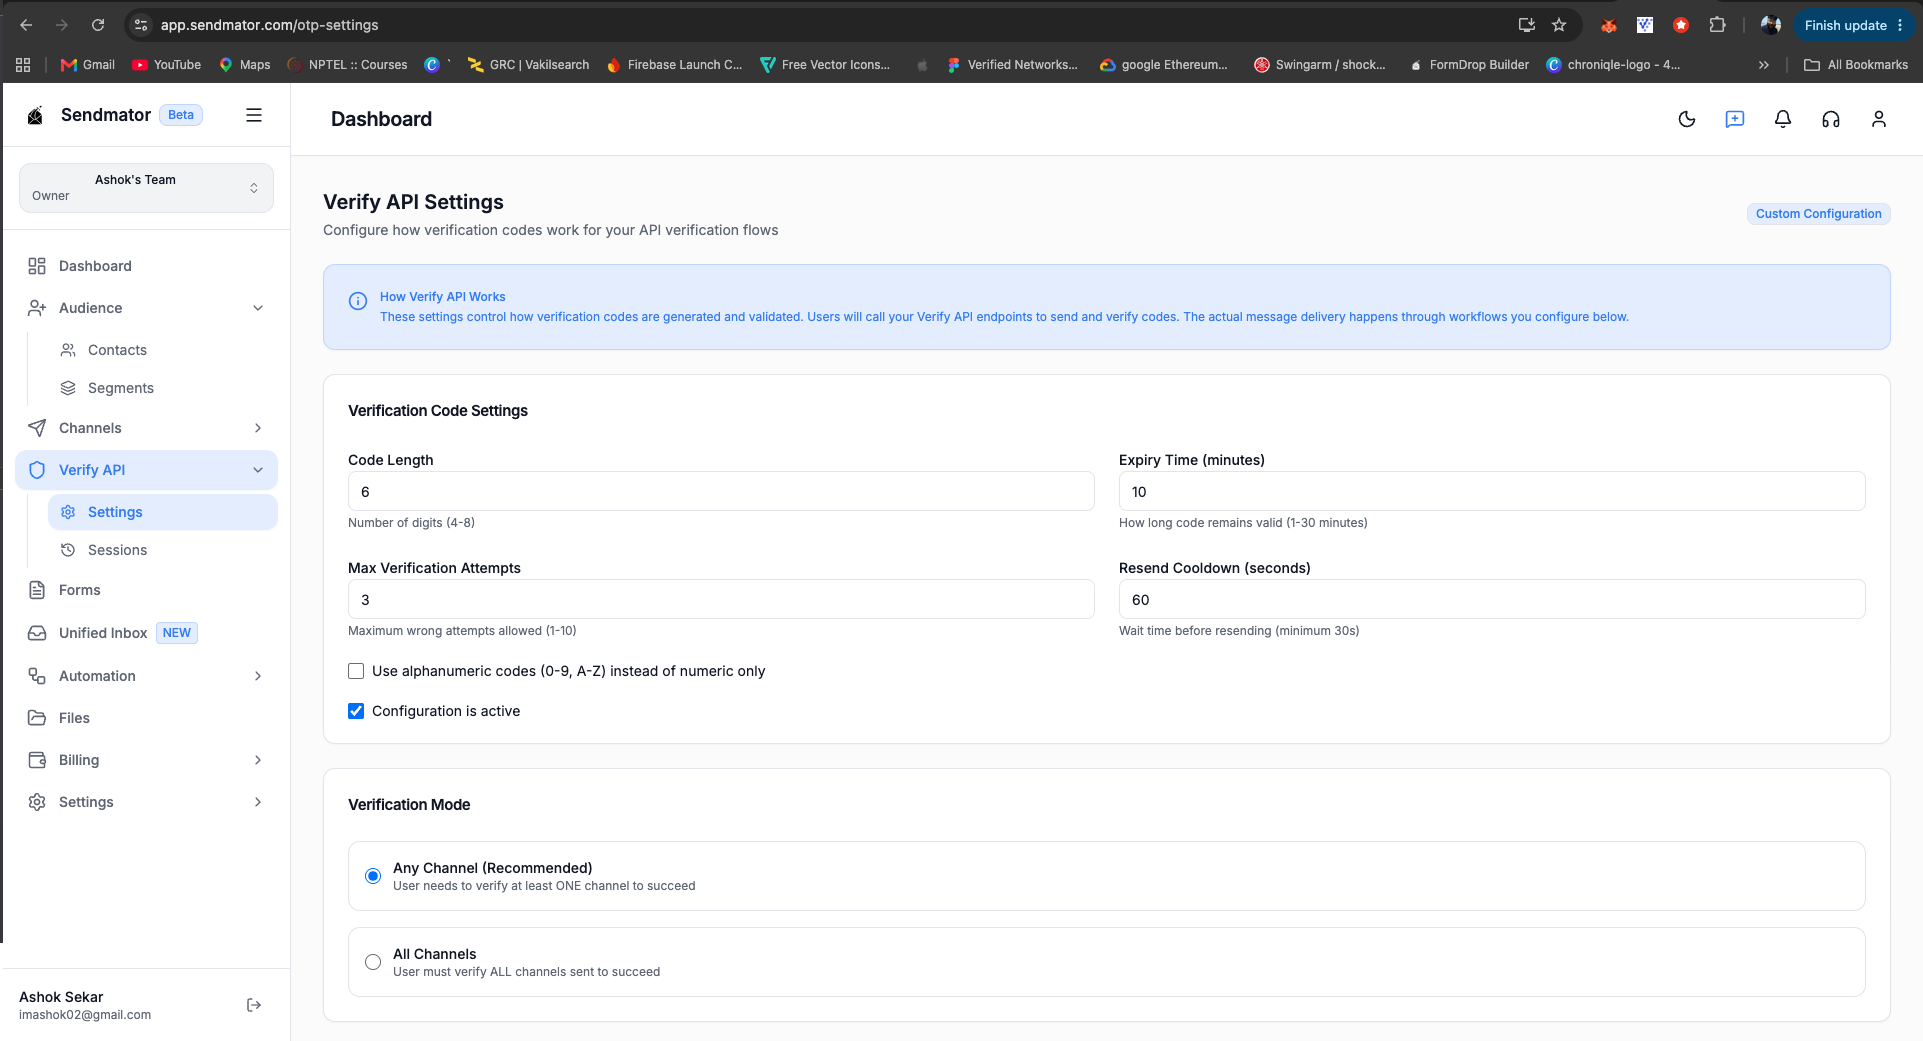Open the feedback message-plus icon
Image resolution: width=1923 pixels, height=1041 pixels.
pyautogui.click(x=1735, y=119)
